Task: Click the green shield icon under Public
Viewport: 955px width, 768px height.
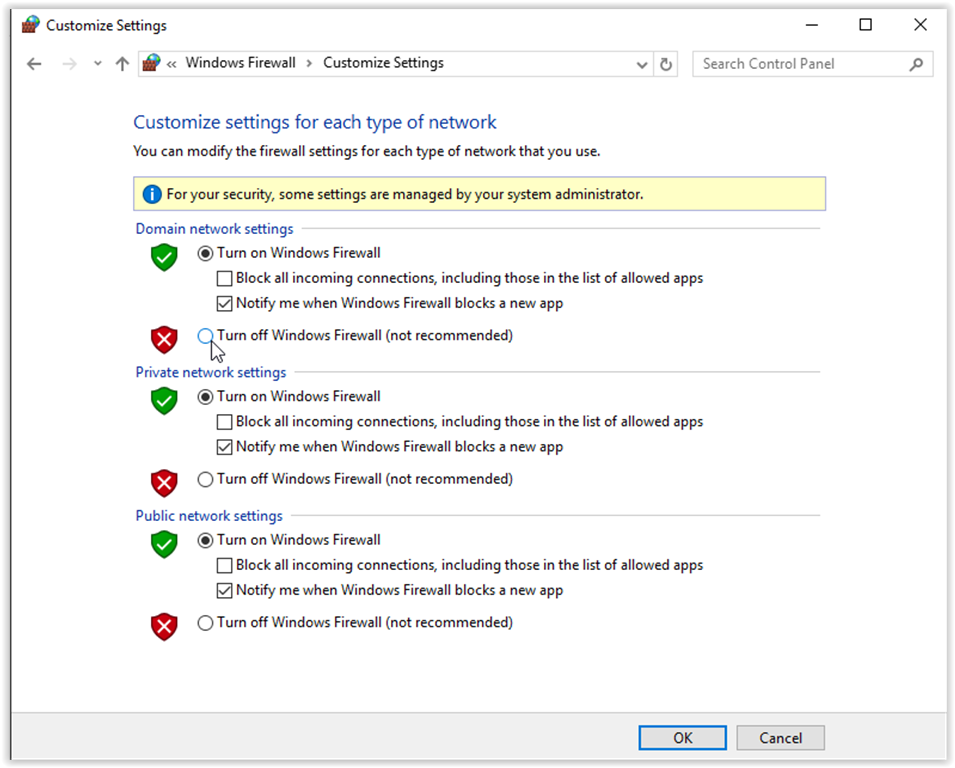Action: point(164,544)
